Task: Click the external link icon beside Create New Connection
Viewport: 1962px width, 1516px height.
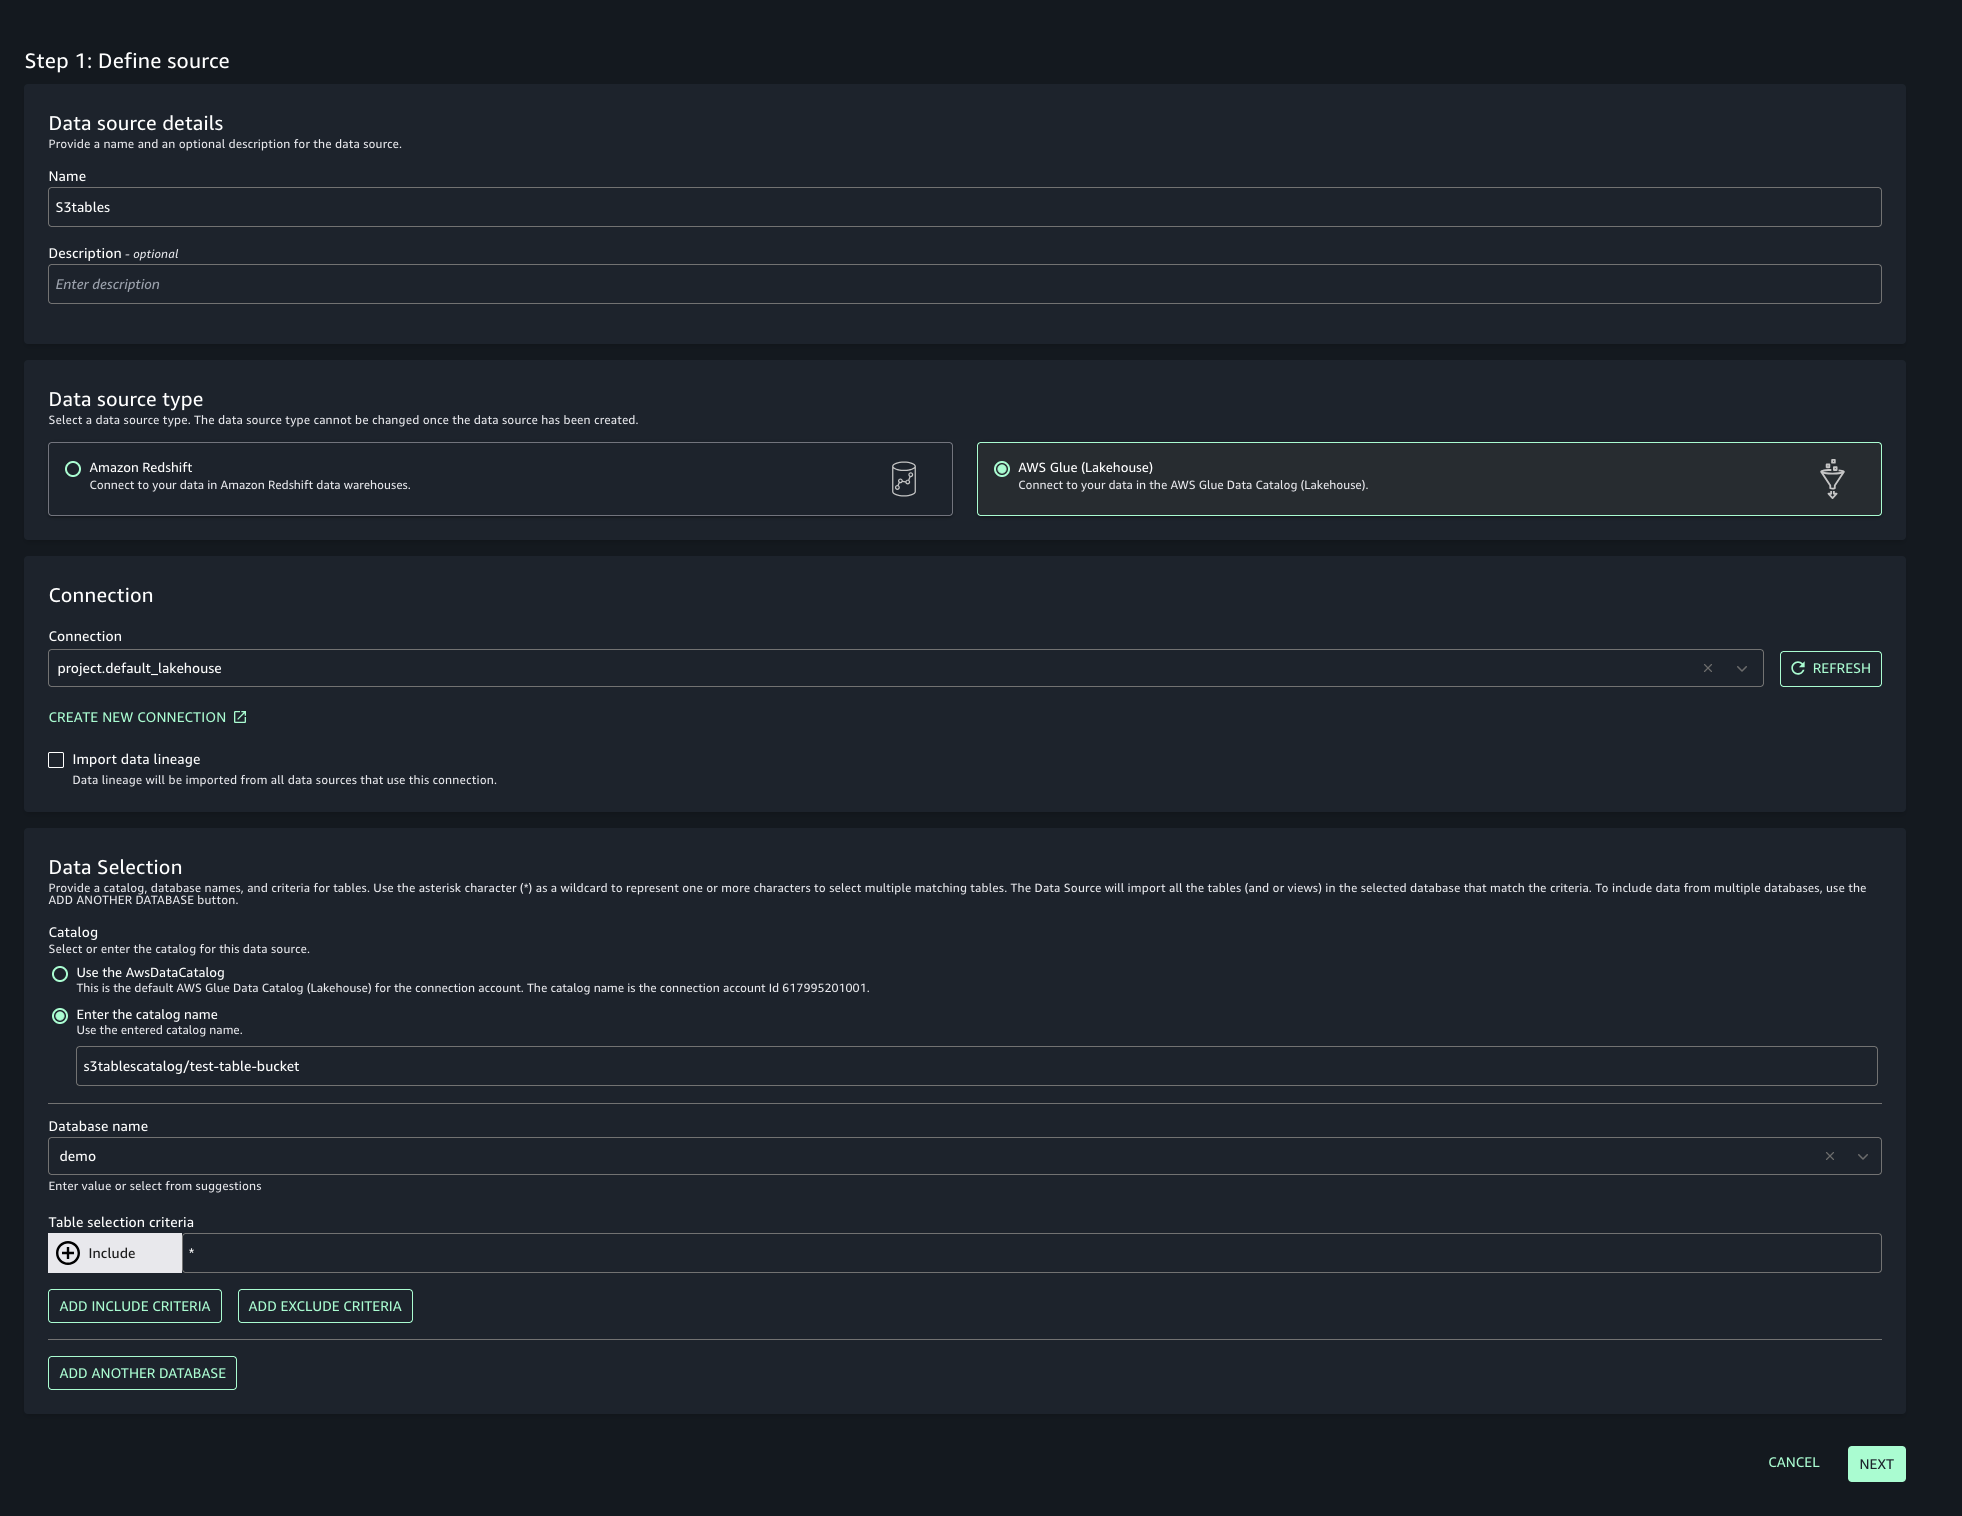Action: point(240,717)
